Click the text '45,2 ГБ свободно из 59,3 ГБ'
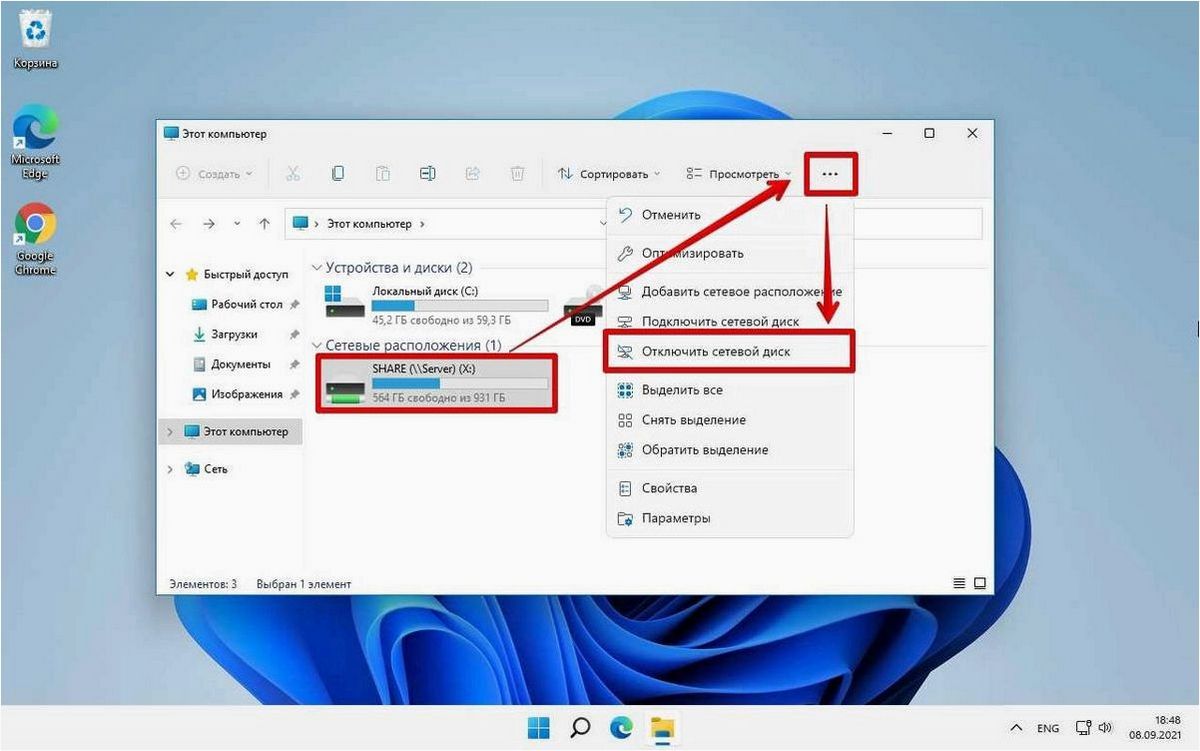This screenshot has height=751, width=1200. pyautogui.click(x=441, y=320)
